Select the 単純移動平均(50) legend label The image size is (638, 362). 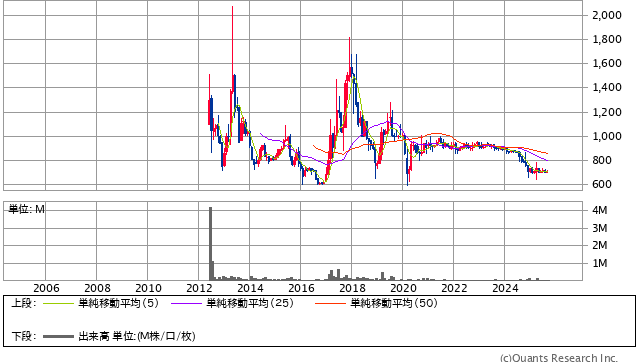click(393, 303)
